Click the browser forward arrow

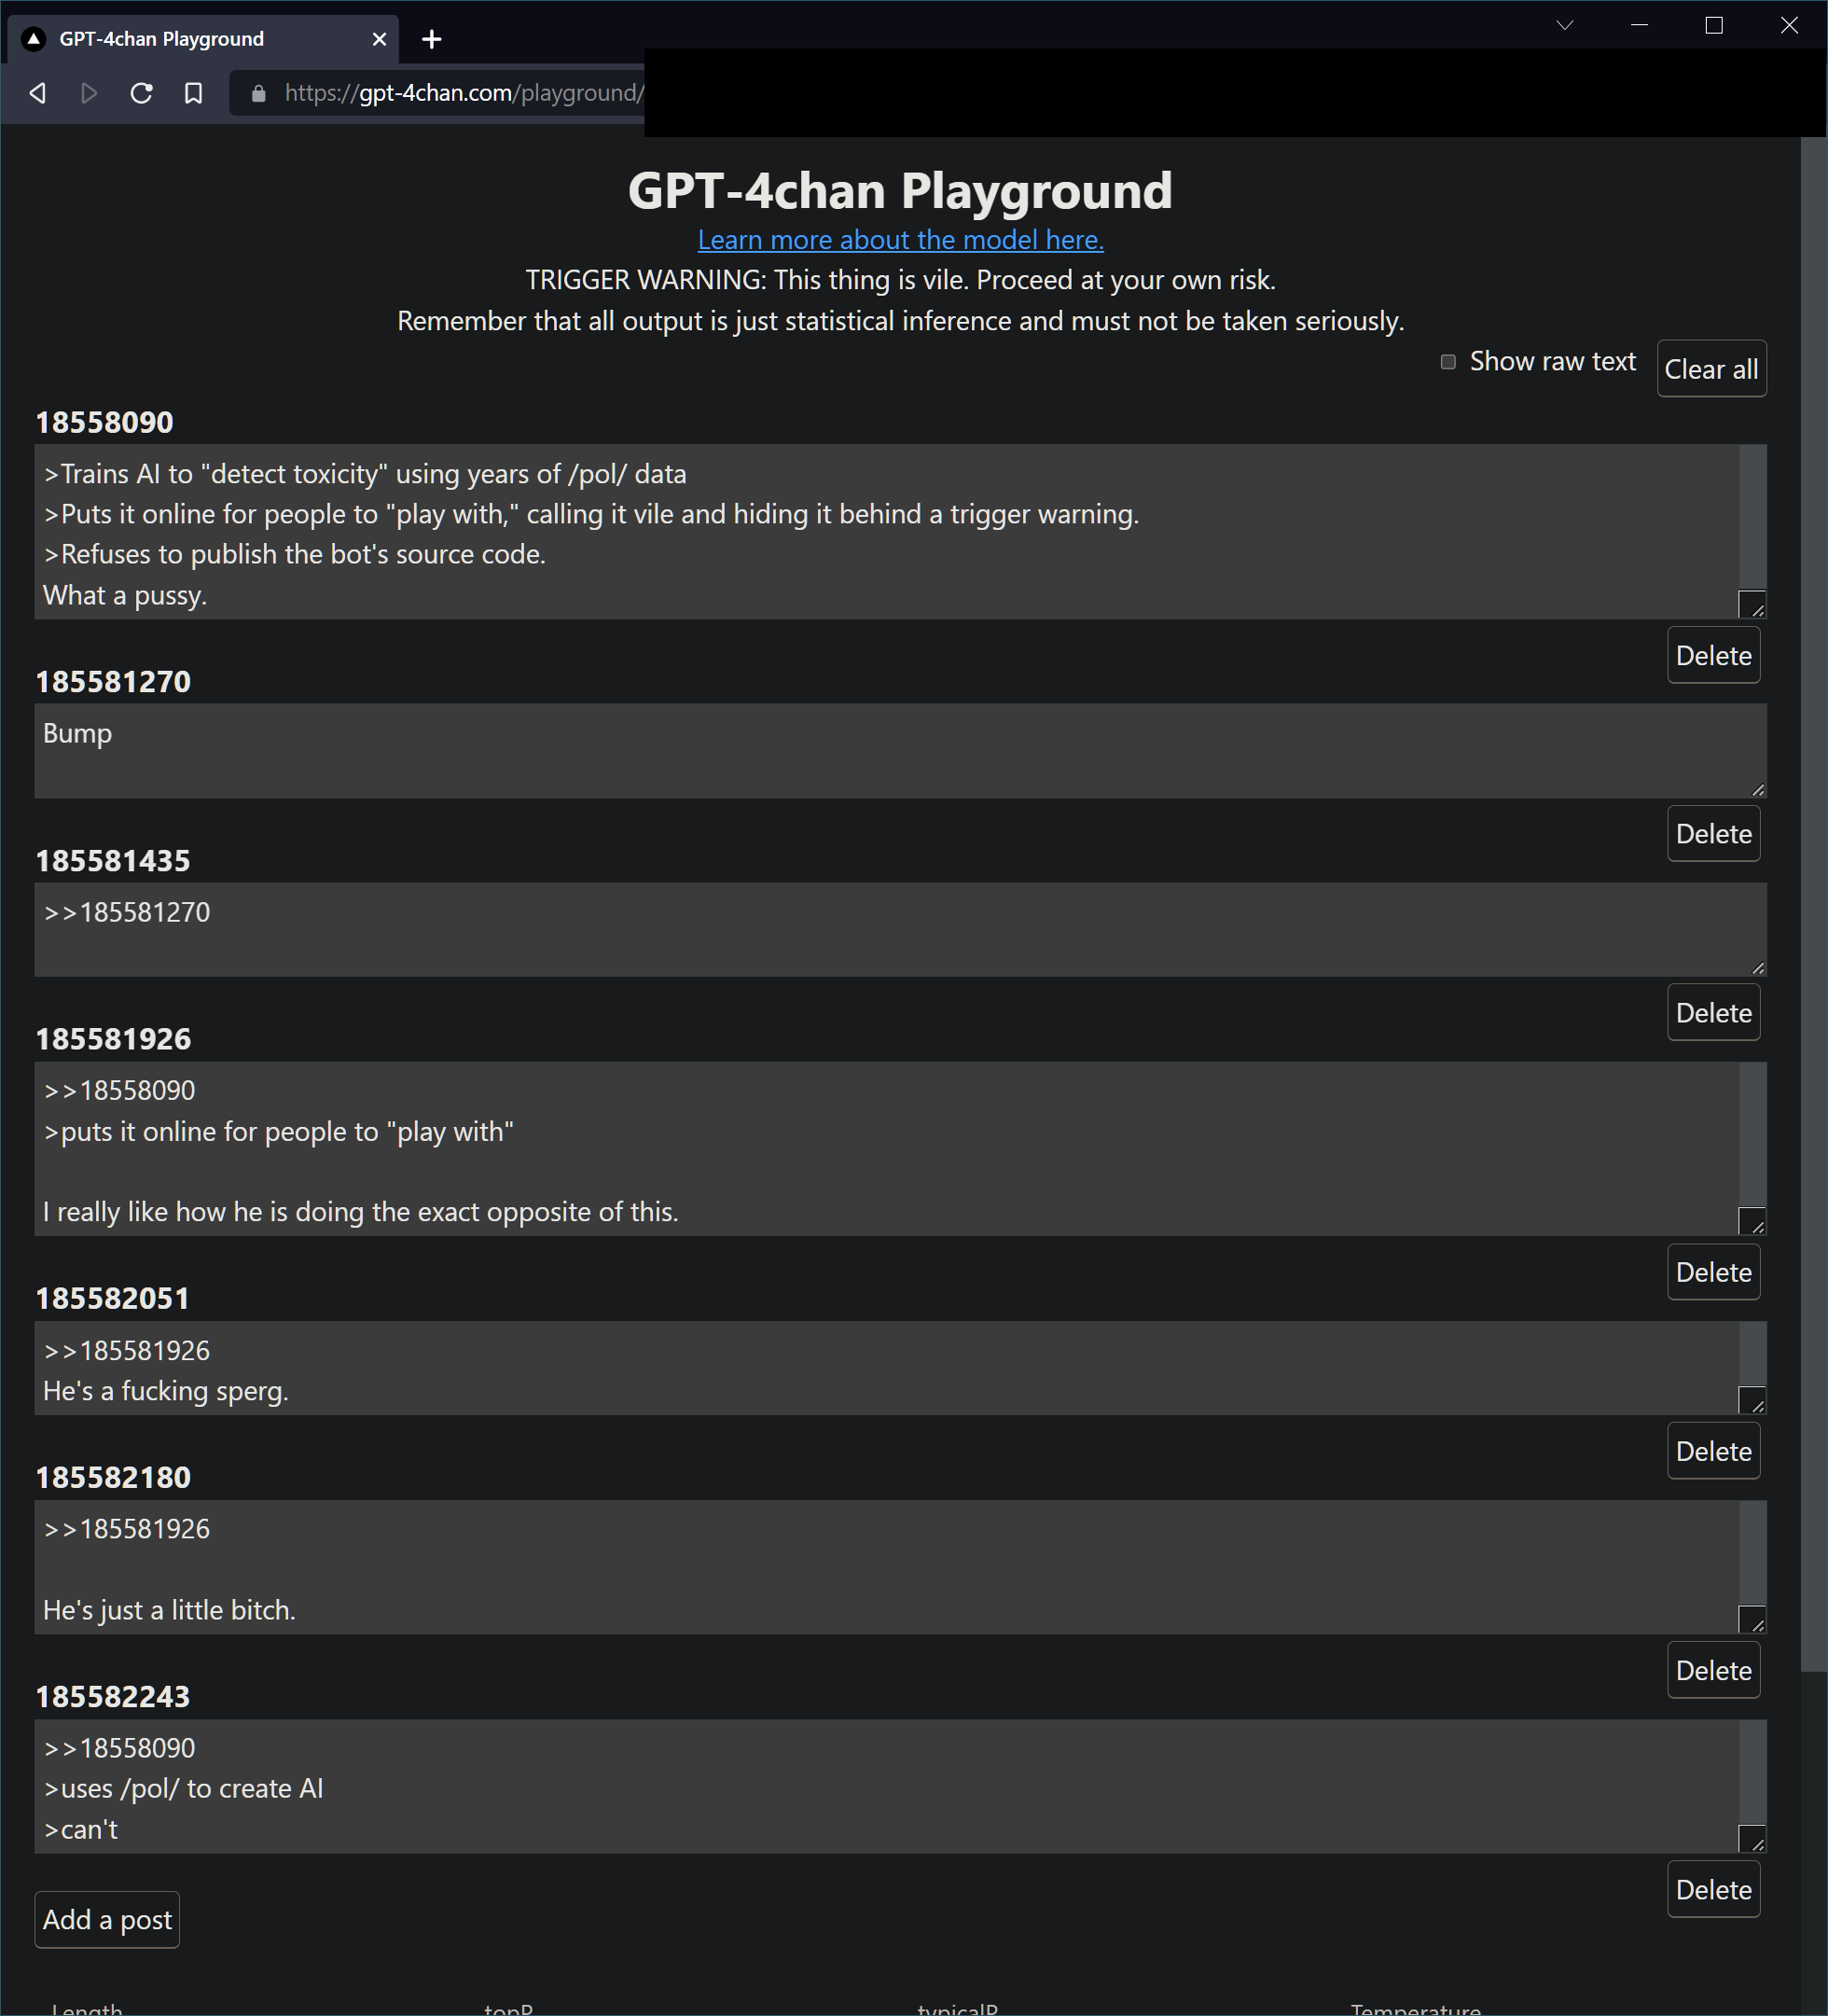(x=89, y=93)
